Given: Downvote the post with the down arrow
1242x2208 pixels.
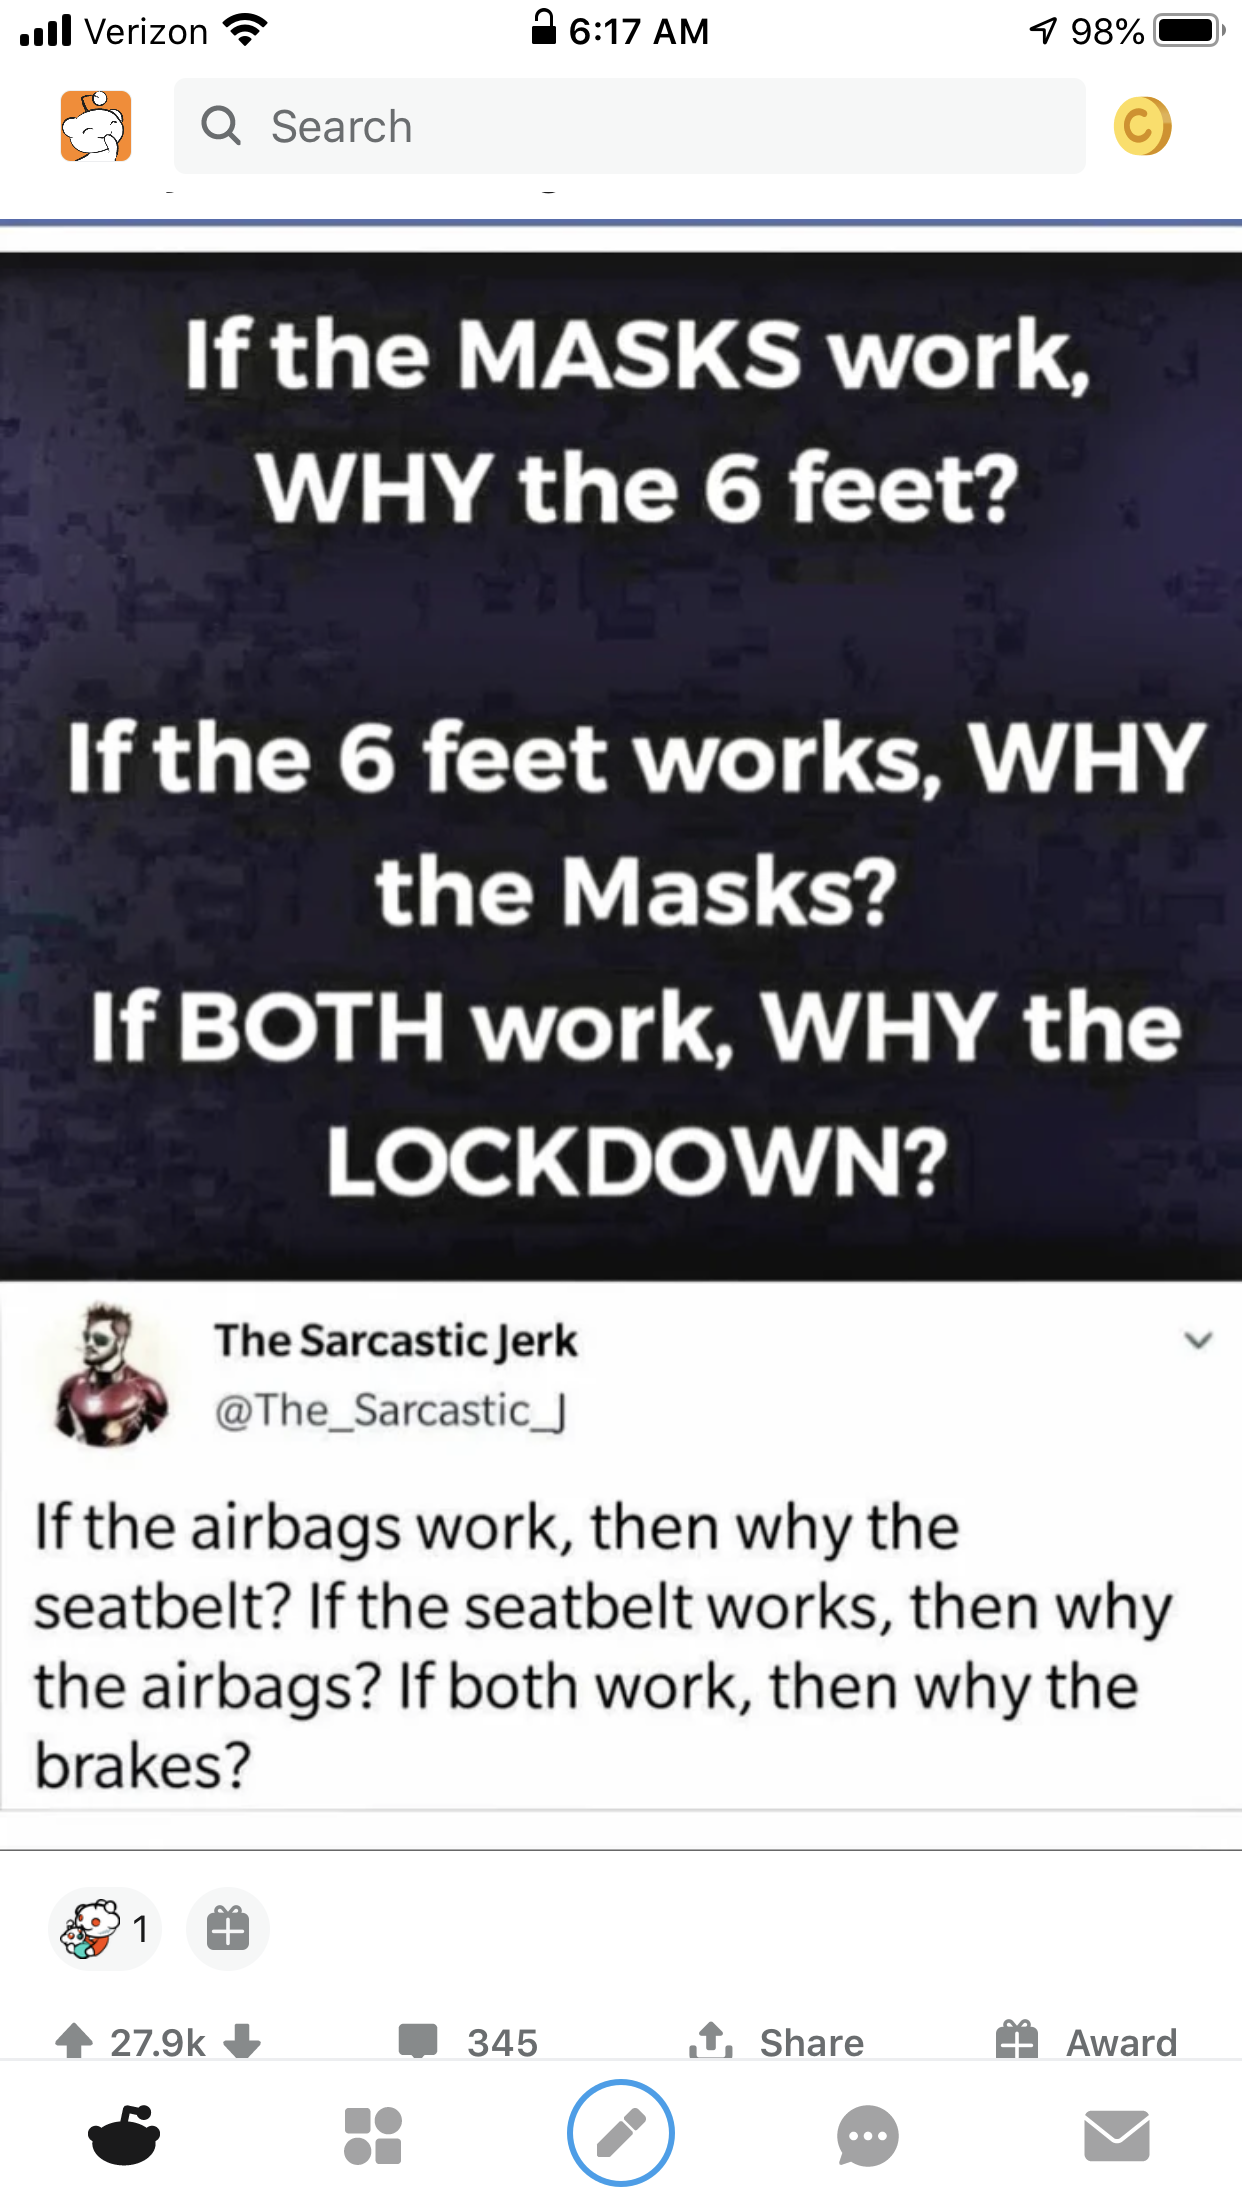Looking at the screenshot, I should click(x=242, y=2041).
